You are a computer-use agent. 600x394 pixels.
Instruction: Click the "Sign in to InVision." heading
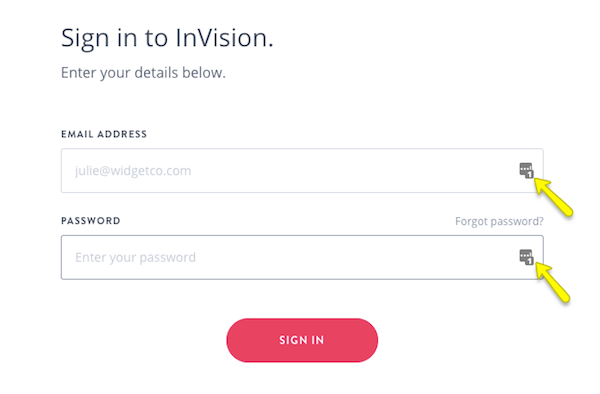(x=167, y=39)
